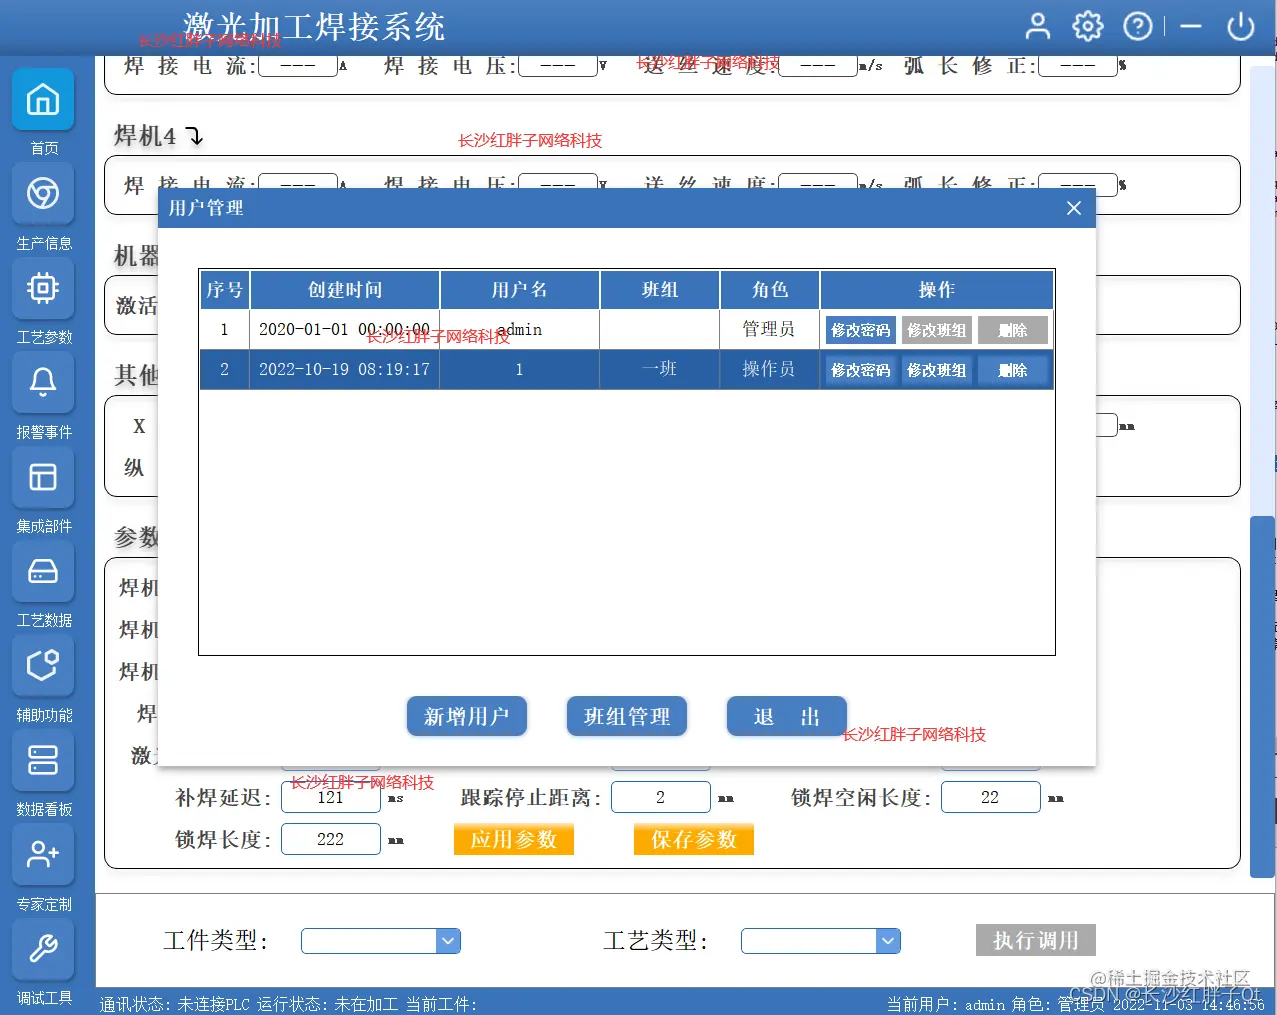Screen dimensions: 1277x1015
Task: Open the settings gear in title bar
Action: pos(1087,26)
